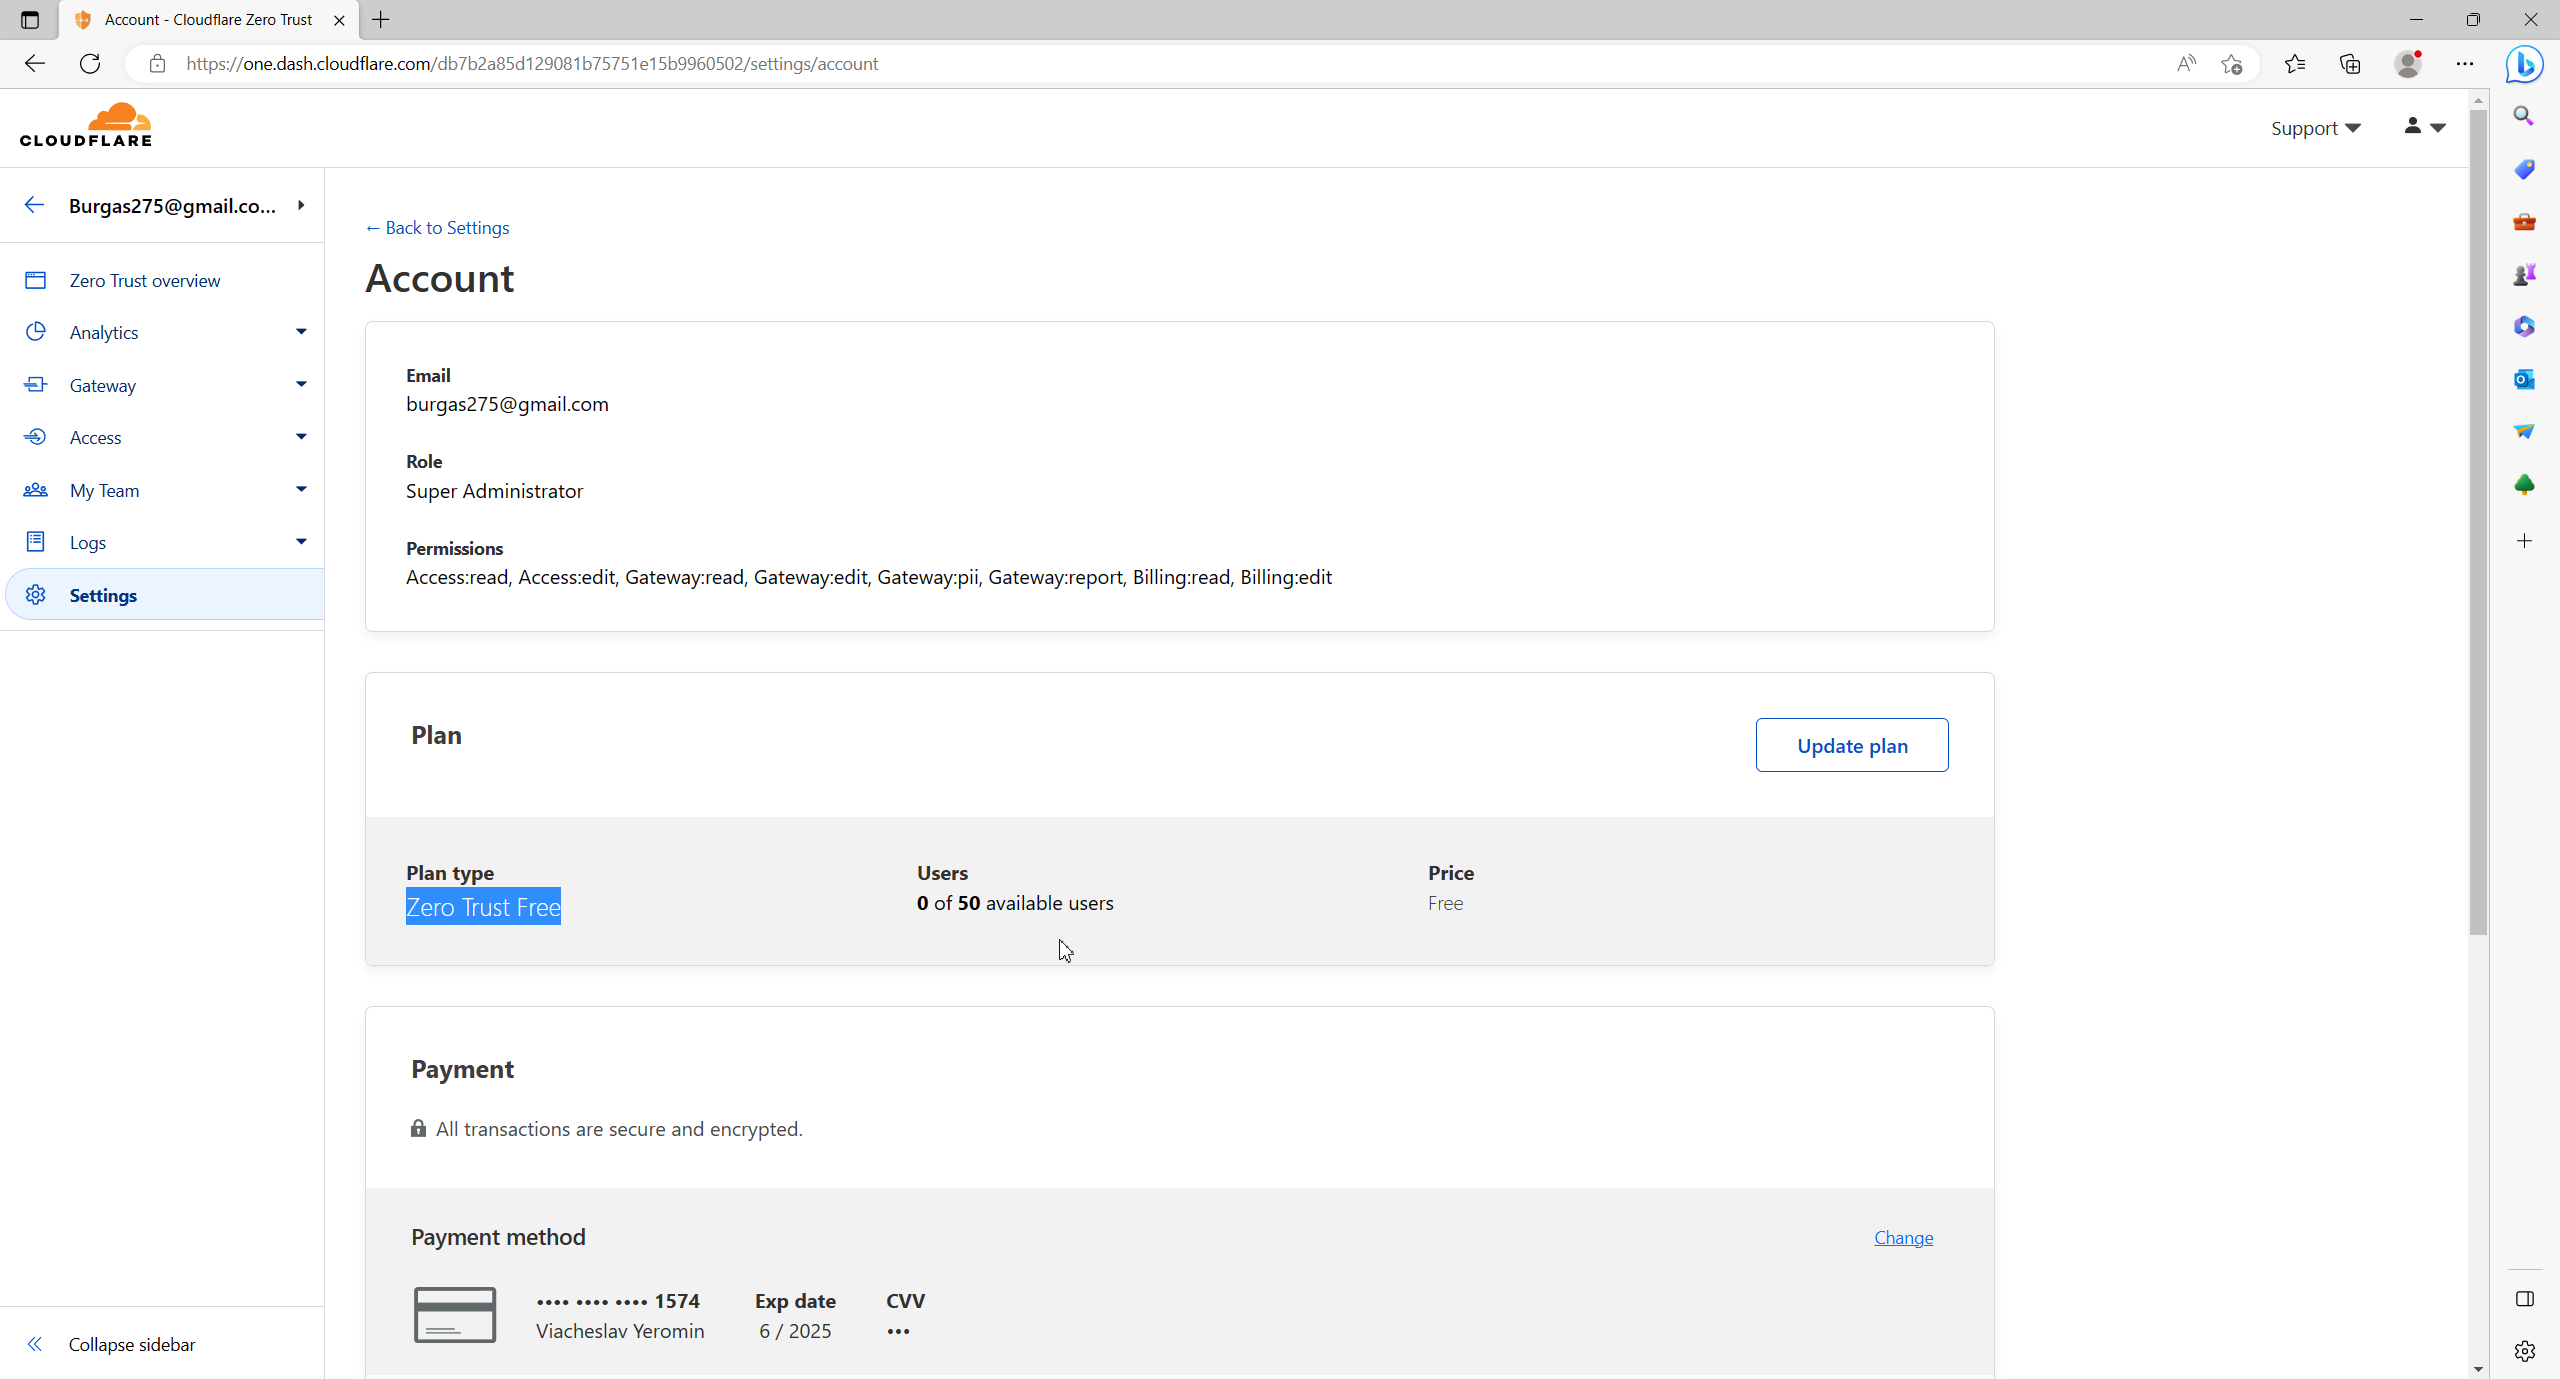The image size is (2560, 1379).
Task: Click the browser address bar URL
Action: pyautogui.click(x=532, y=64)
